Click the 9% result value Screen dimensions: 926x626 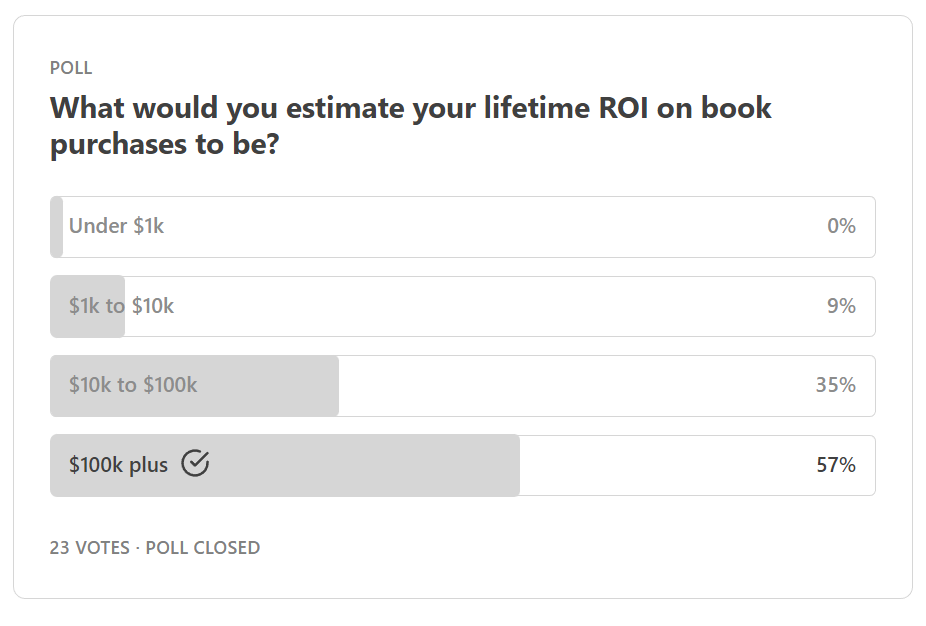(x=841, y=305)
